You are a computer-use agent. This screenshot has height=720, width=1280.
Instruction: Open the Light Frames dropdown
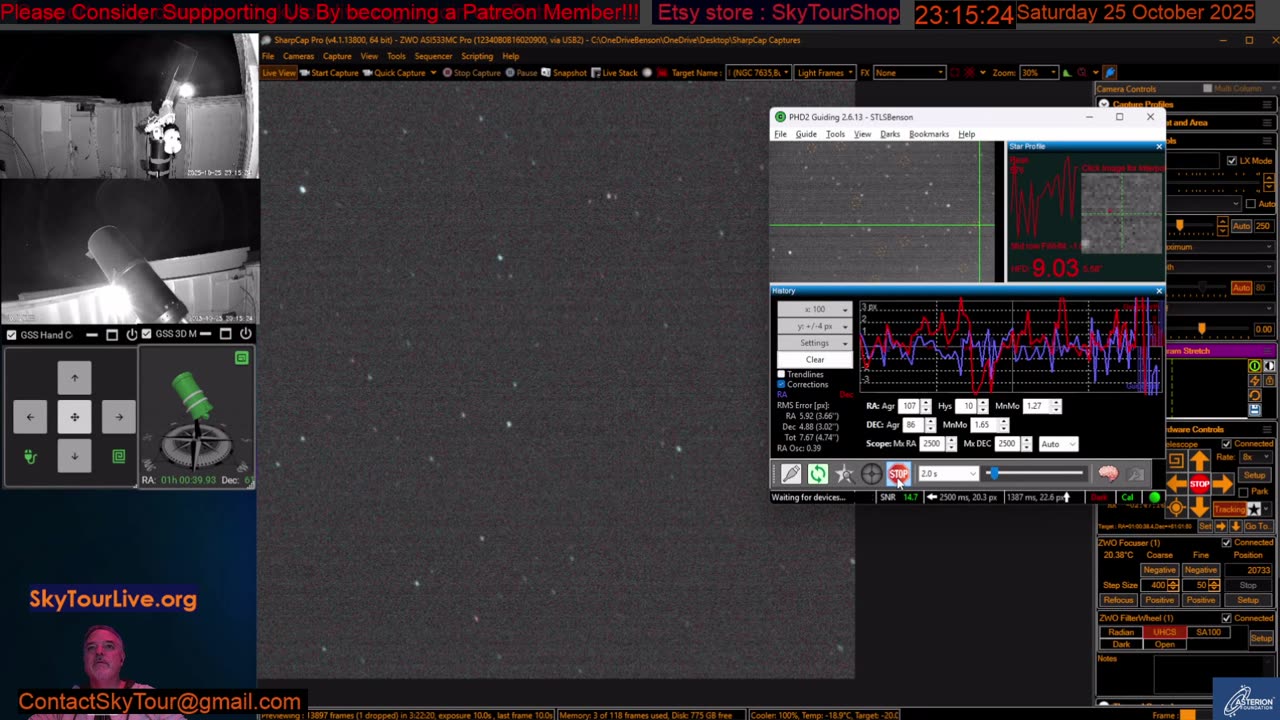coord(824,72)
